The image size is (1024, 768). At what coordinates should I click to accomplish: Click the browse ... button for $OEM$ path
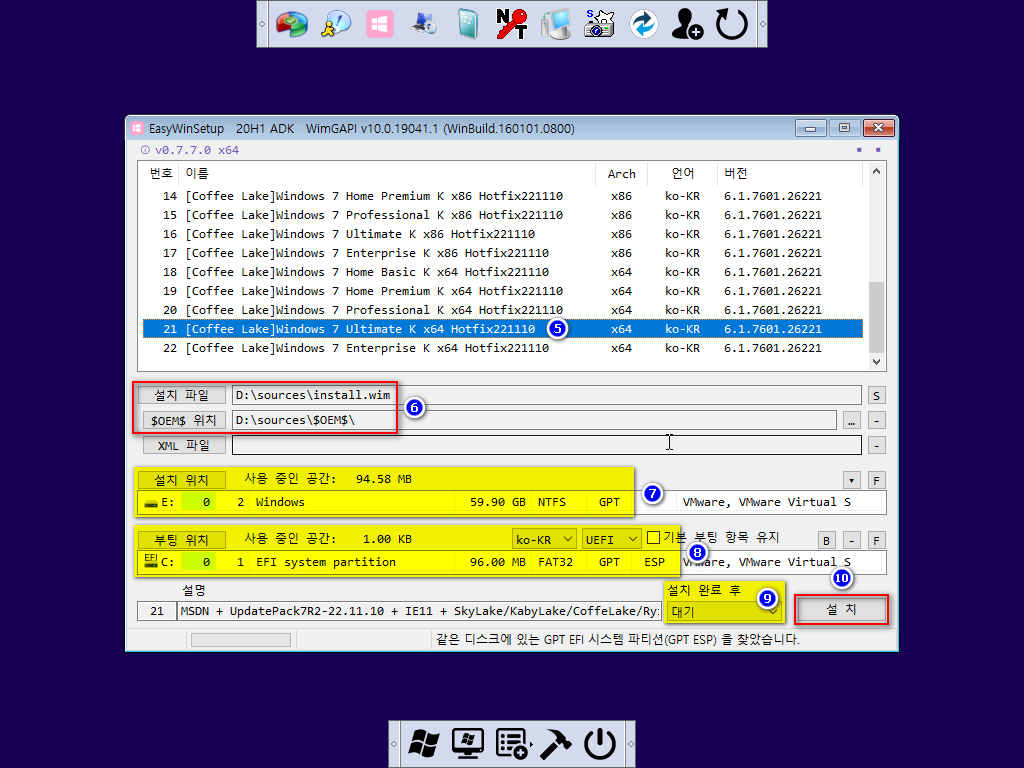[851, 421]
